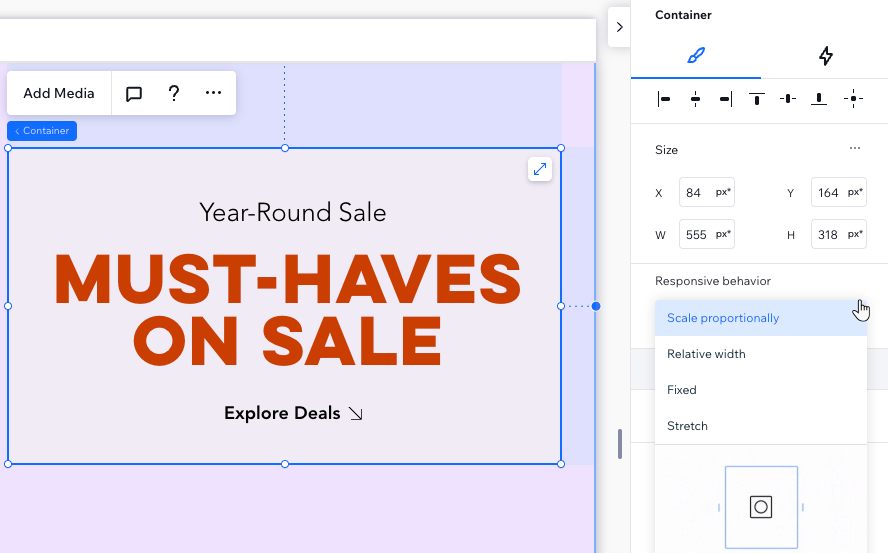Select Stretch responsive behavior option

pos(761,426)
